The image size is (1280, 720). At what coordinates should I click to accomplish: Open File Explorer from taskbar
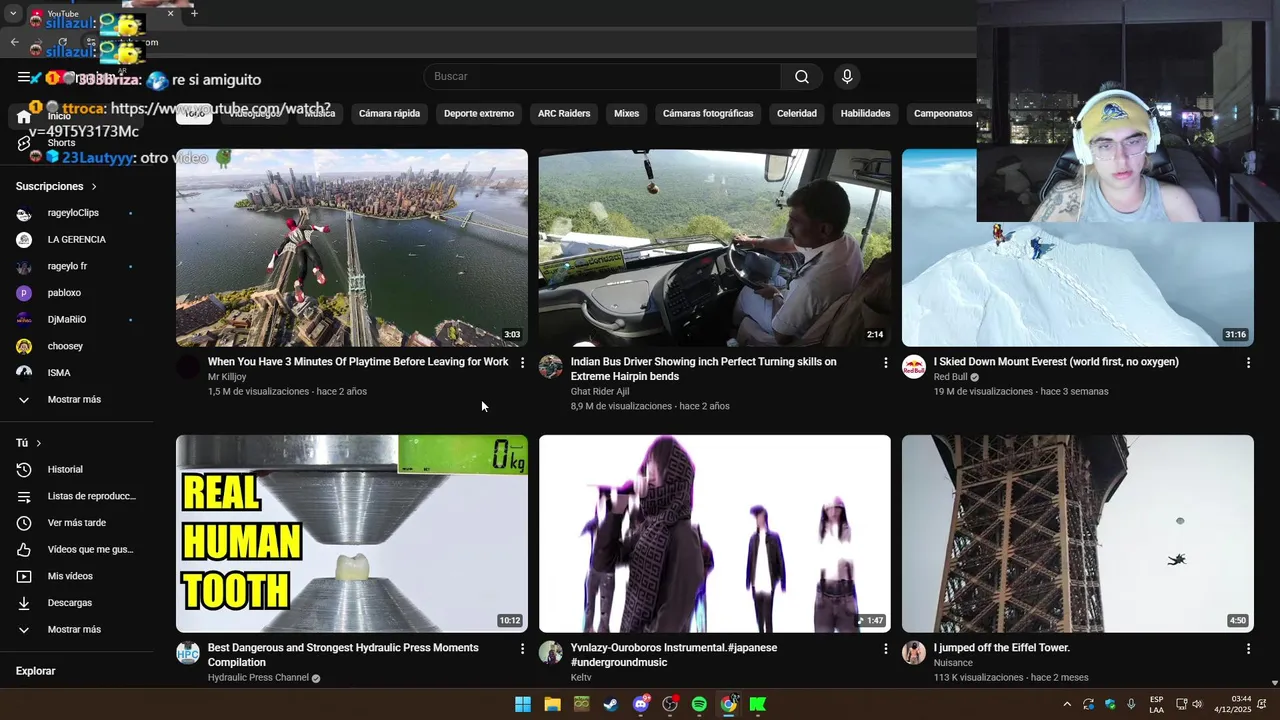[552, 704]
